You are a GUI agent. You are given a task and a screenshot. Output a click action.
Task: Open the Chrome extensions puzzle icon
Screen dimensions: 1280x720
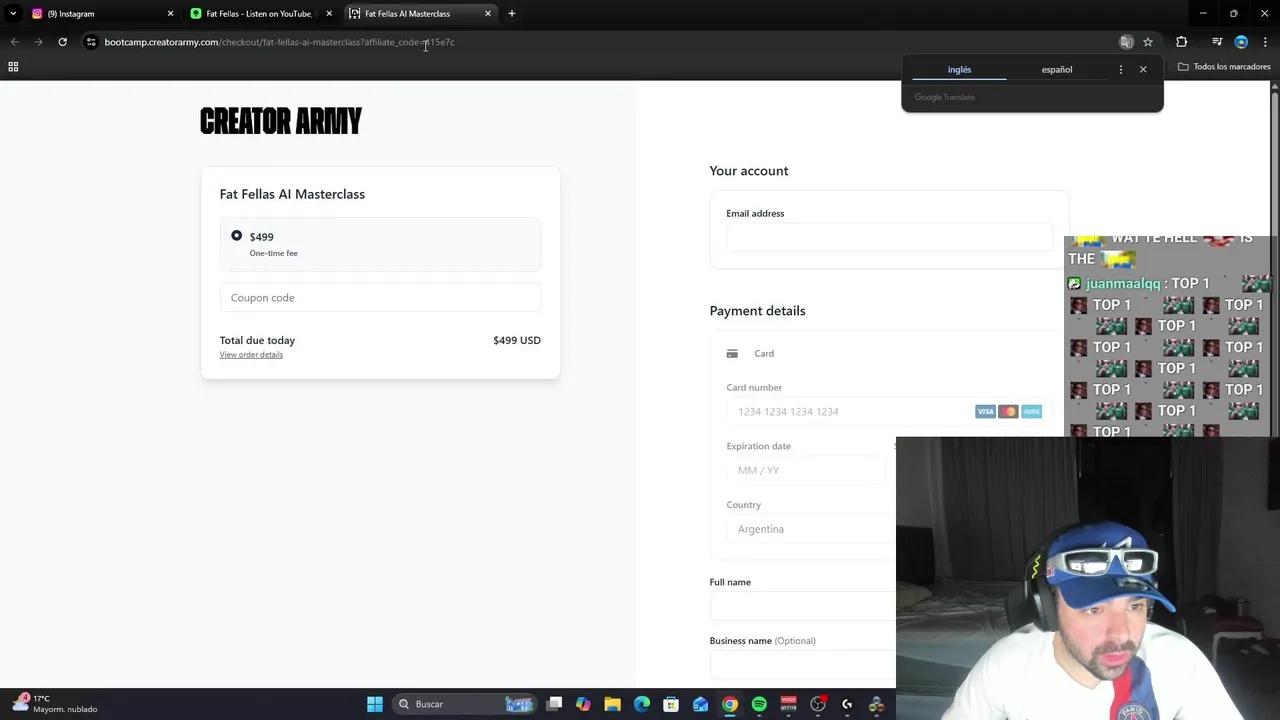pos(1182,42)
